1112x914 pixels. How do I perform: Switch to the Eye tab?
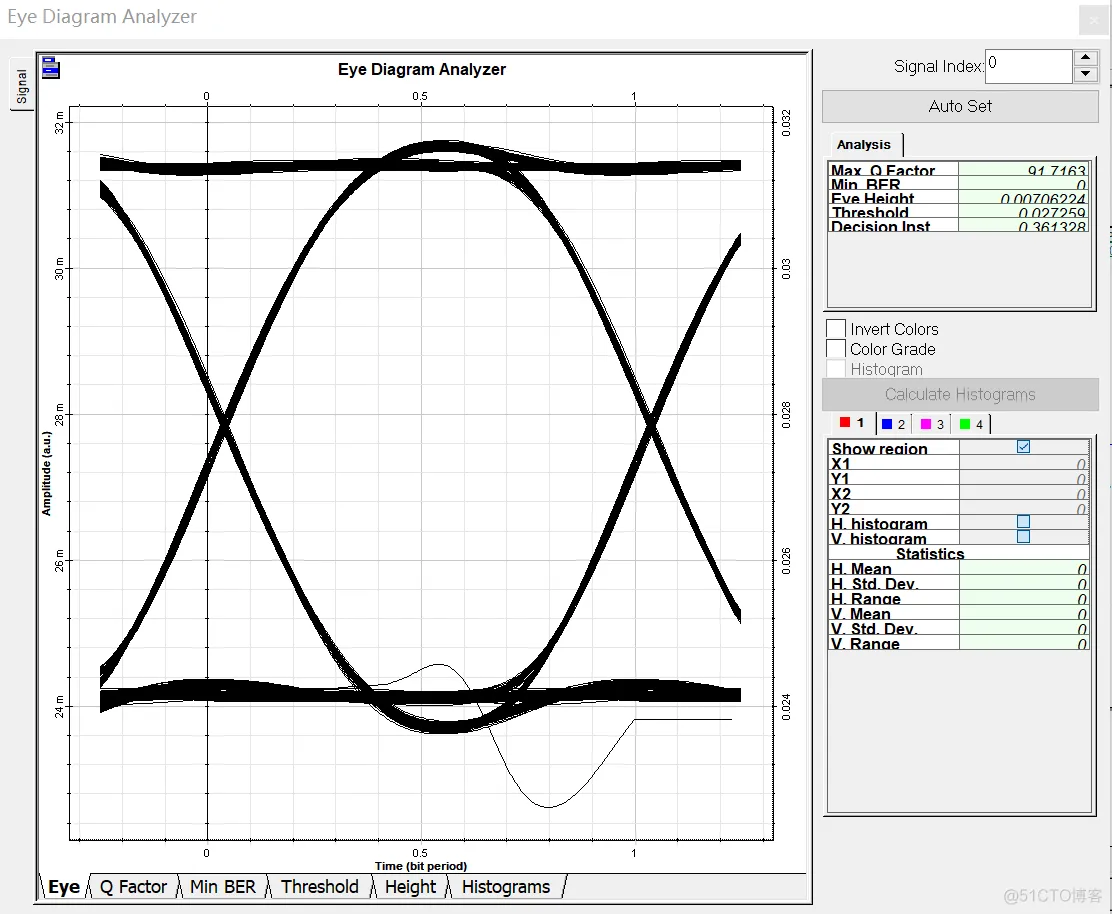point(64,887)
